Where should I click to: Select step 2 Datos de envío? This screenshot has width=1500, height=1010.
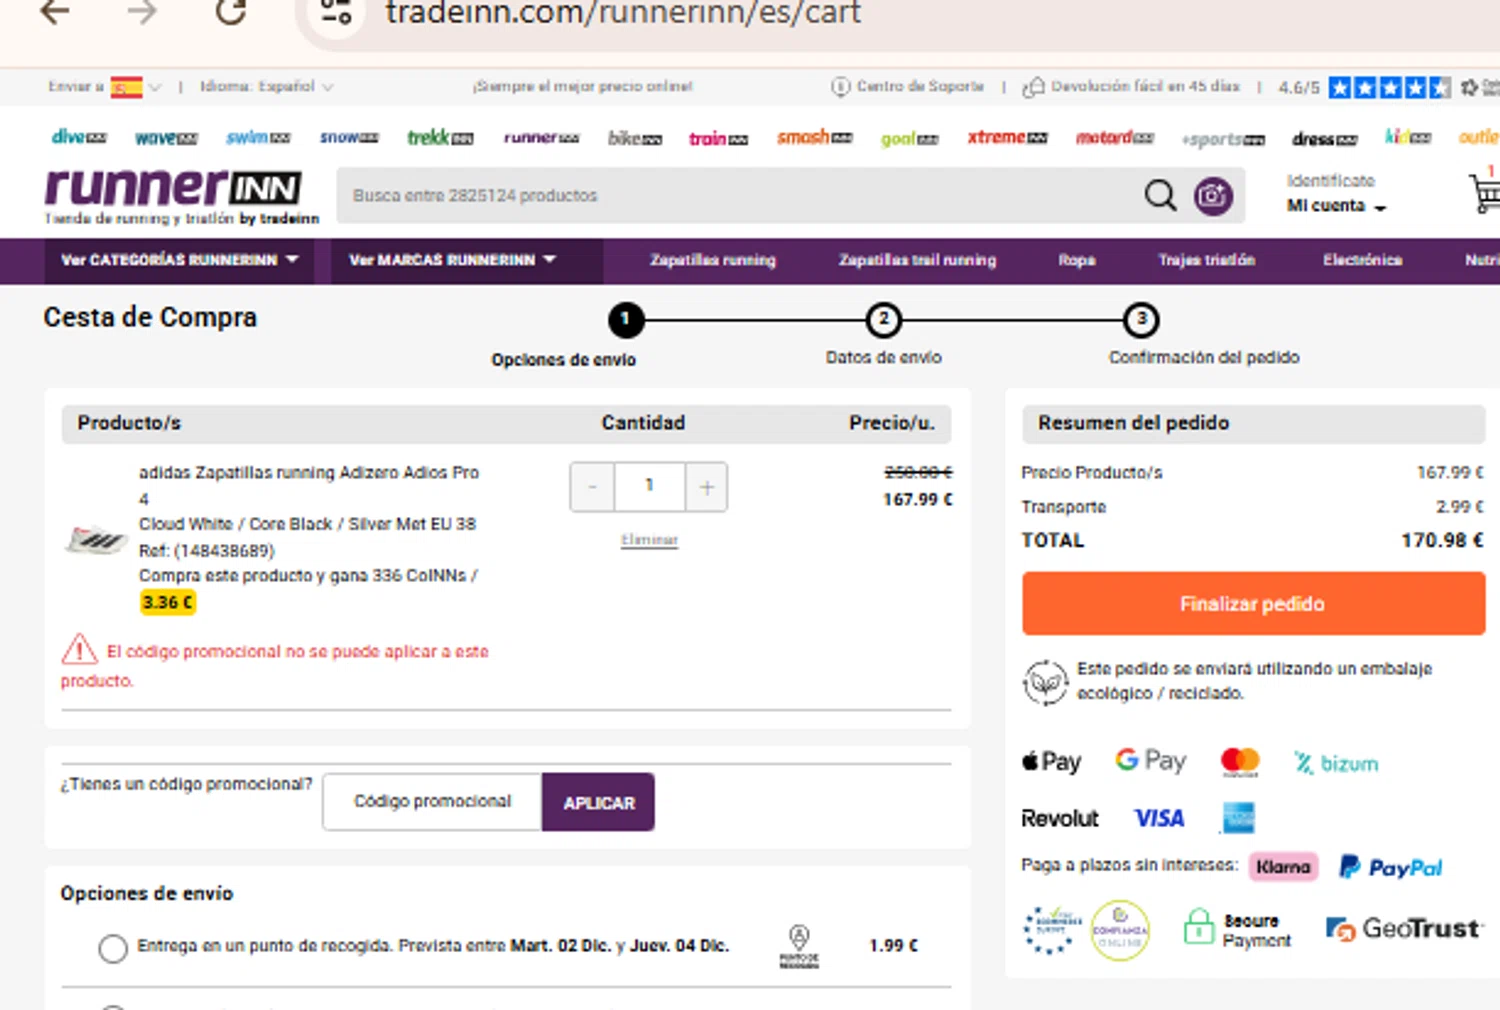pyautogui.click(x=884, y=320)
